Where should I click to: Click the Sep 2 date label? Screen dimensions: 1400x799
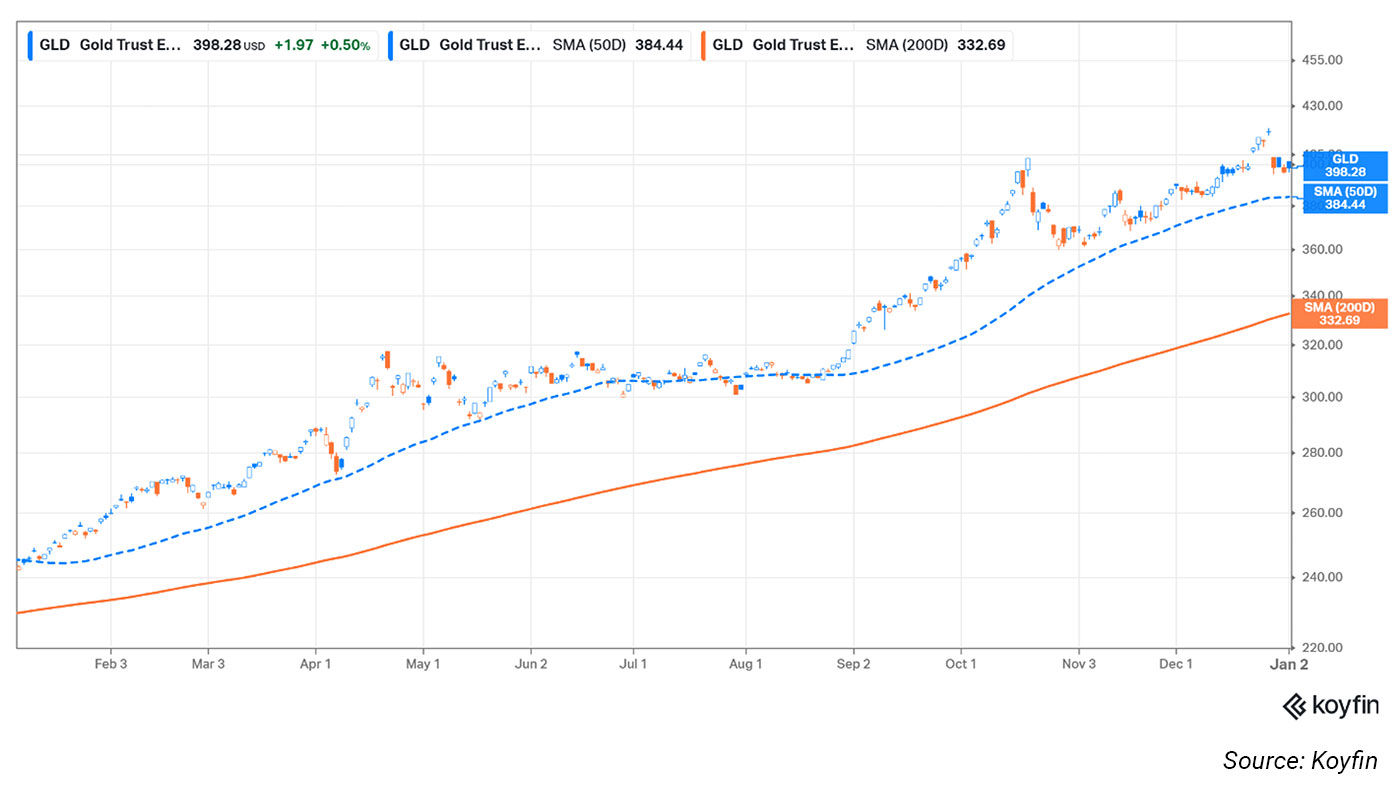(x=853, y=664)
